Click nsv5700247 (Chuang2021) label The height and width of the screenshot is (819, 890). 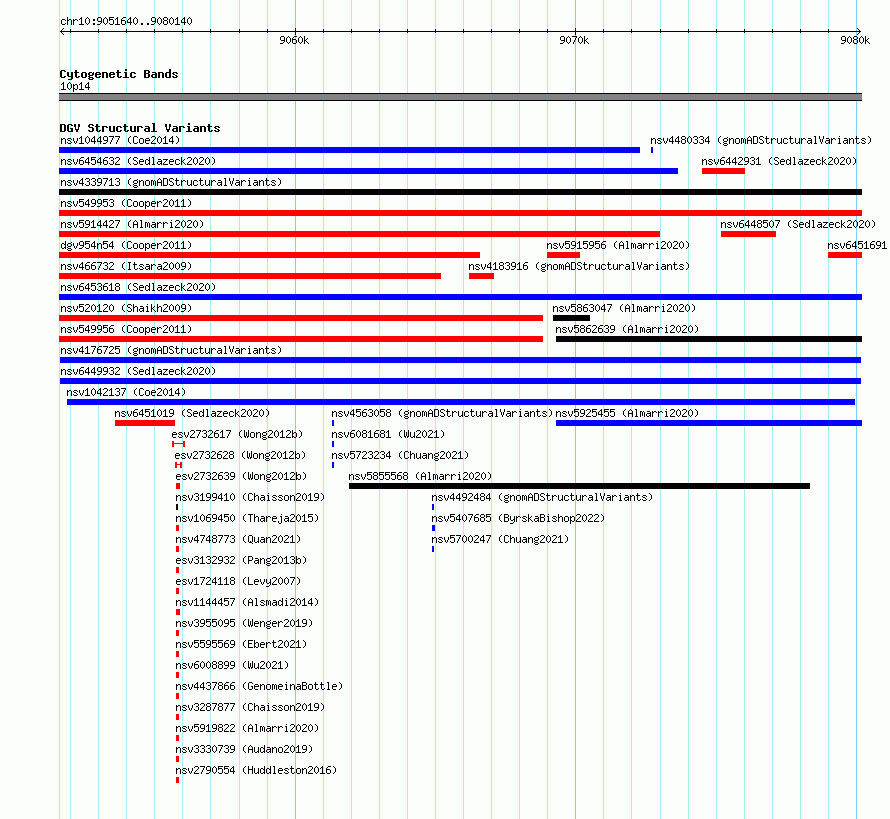pos(500,539)
